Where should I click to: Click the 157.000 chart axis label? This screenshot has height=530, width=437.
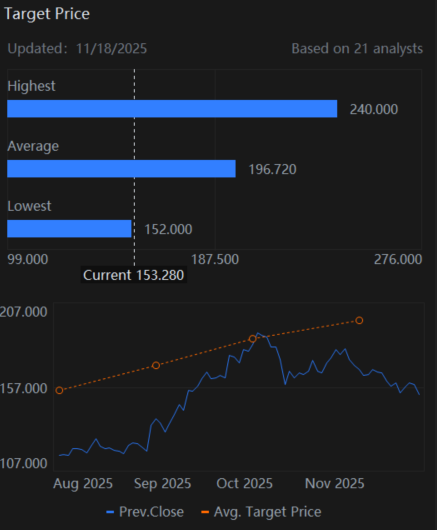click(x=23, y=388)
